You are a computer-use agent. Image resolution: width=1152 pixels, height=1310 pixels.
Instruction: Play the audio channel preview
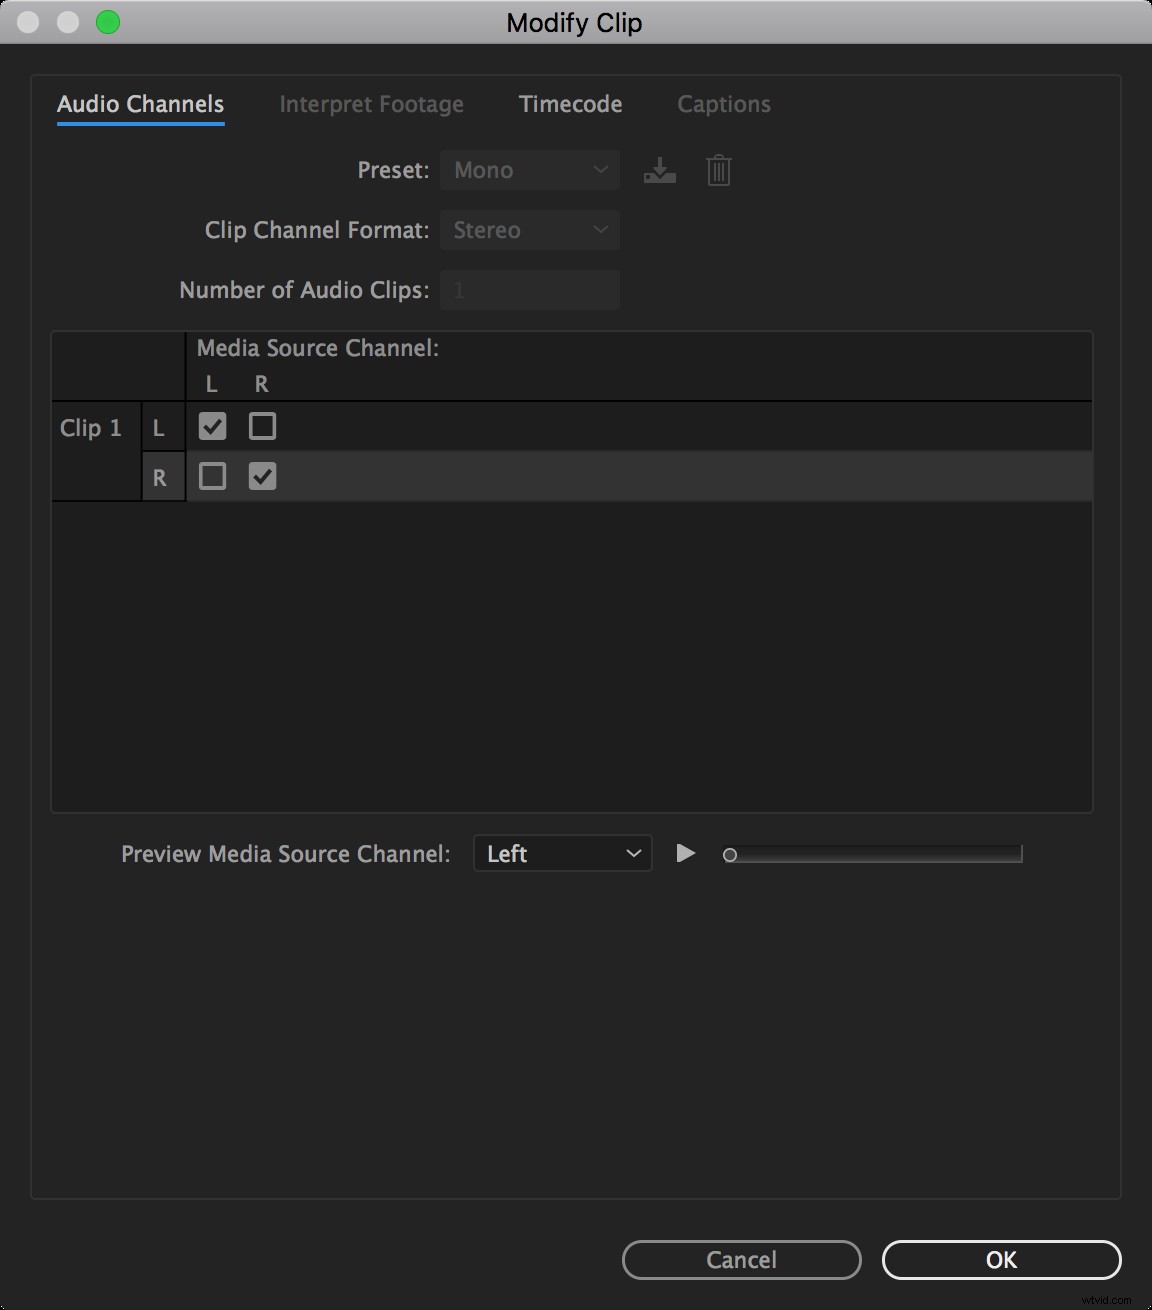686,853
